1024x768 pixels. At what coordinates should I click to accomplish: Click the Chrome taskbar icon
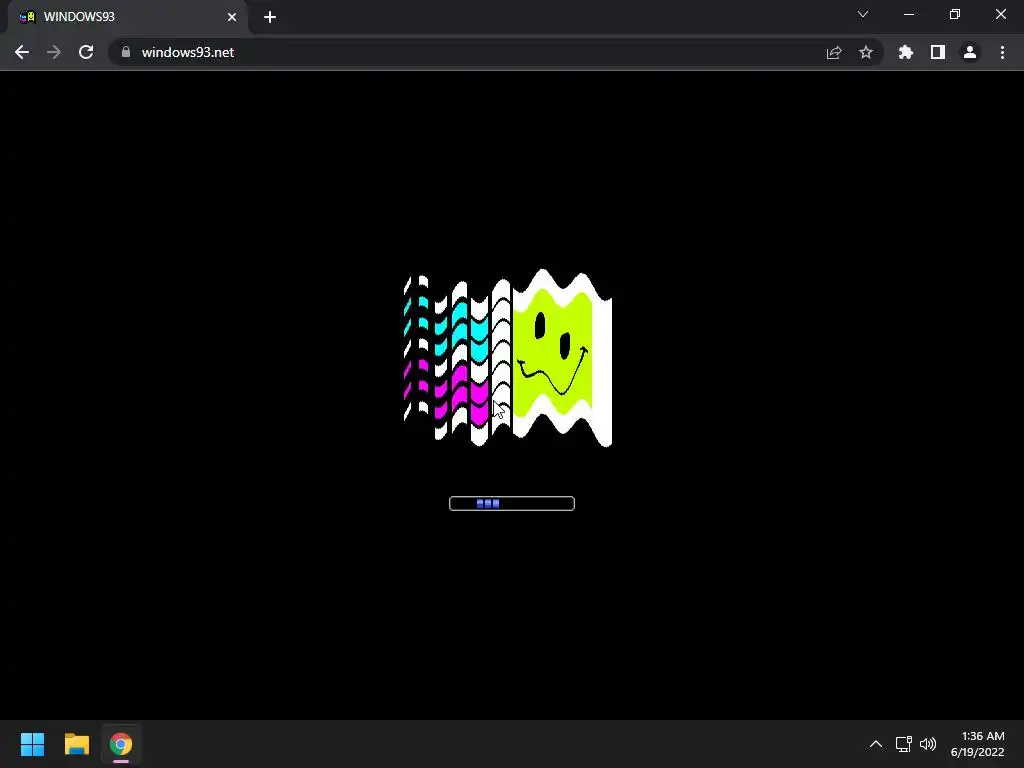click(121, 744)
